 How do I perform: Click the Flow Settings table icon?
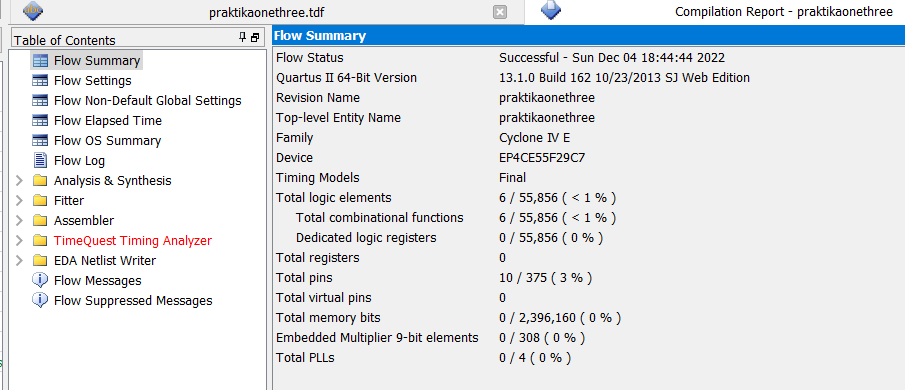point(40,81)
